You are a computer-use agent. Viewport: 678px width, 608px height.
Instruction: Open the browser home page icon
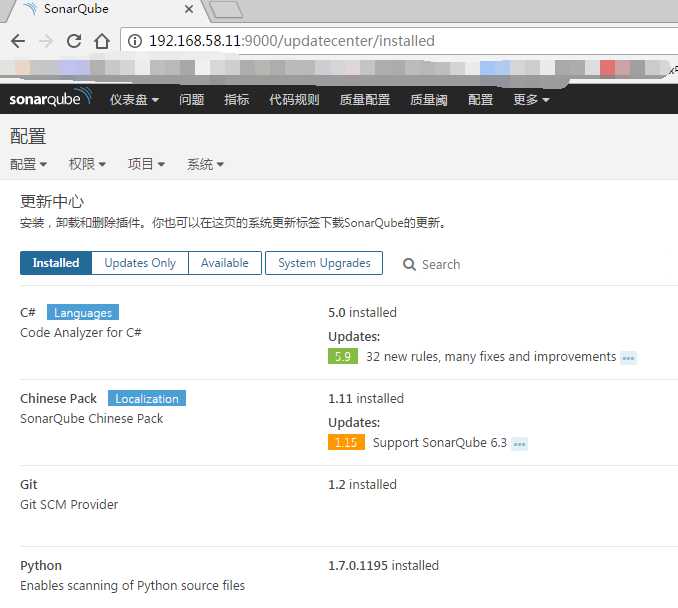(x=102, y=41)
